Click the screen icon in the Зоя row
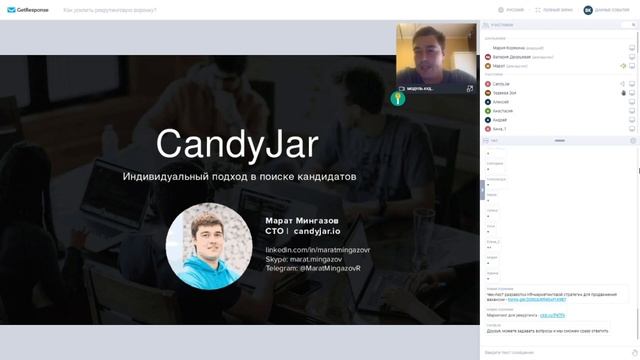This screenshot has height=360, width=640. pyautogui.click(x=632, y=93)
